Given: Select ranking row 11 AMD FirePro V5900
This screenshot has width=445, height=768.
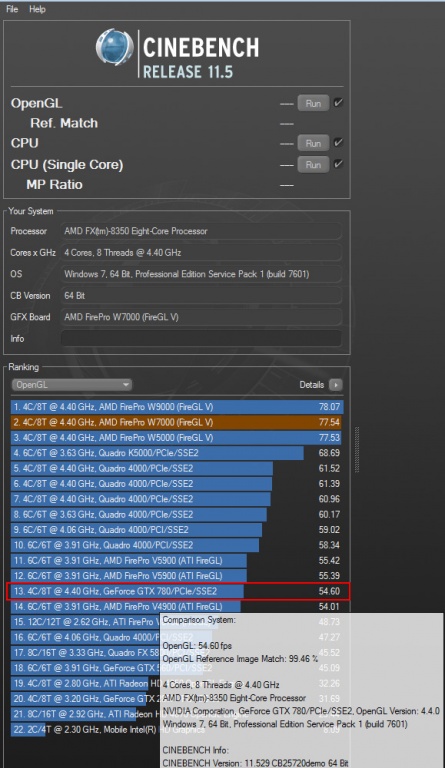Looking at the screenshot, I should 176,560.
